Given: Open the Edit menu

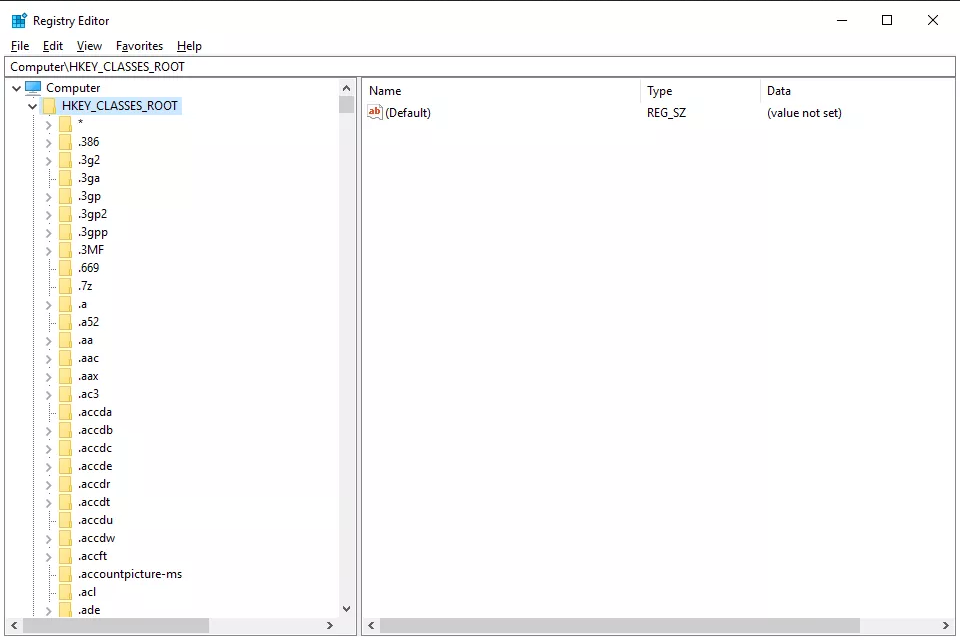Looking at the screenshot, I should click(x=53, y=46).
